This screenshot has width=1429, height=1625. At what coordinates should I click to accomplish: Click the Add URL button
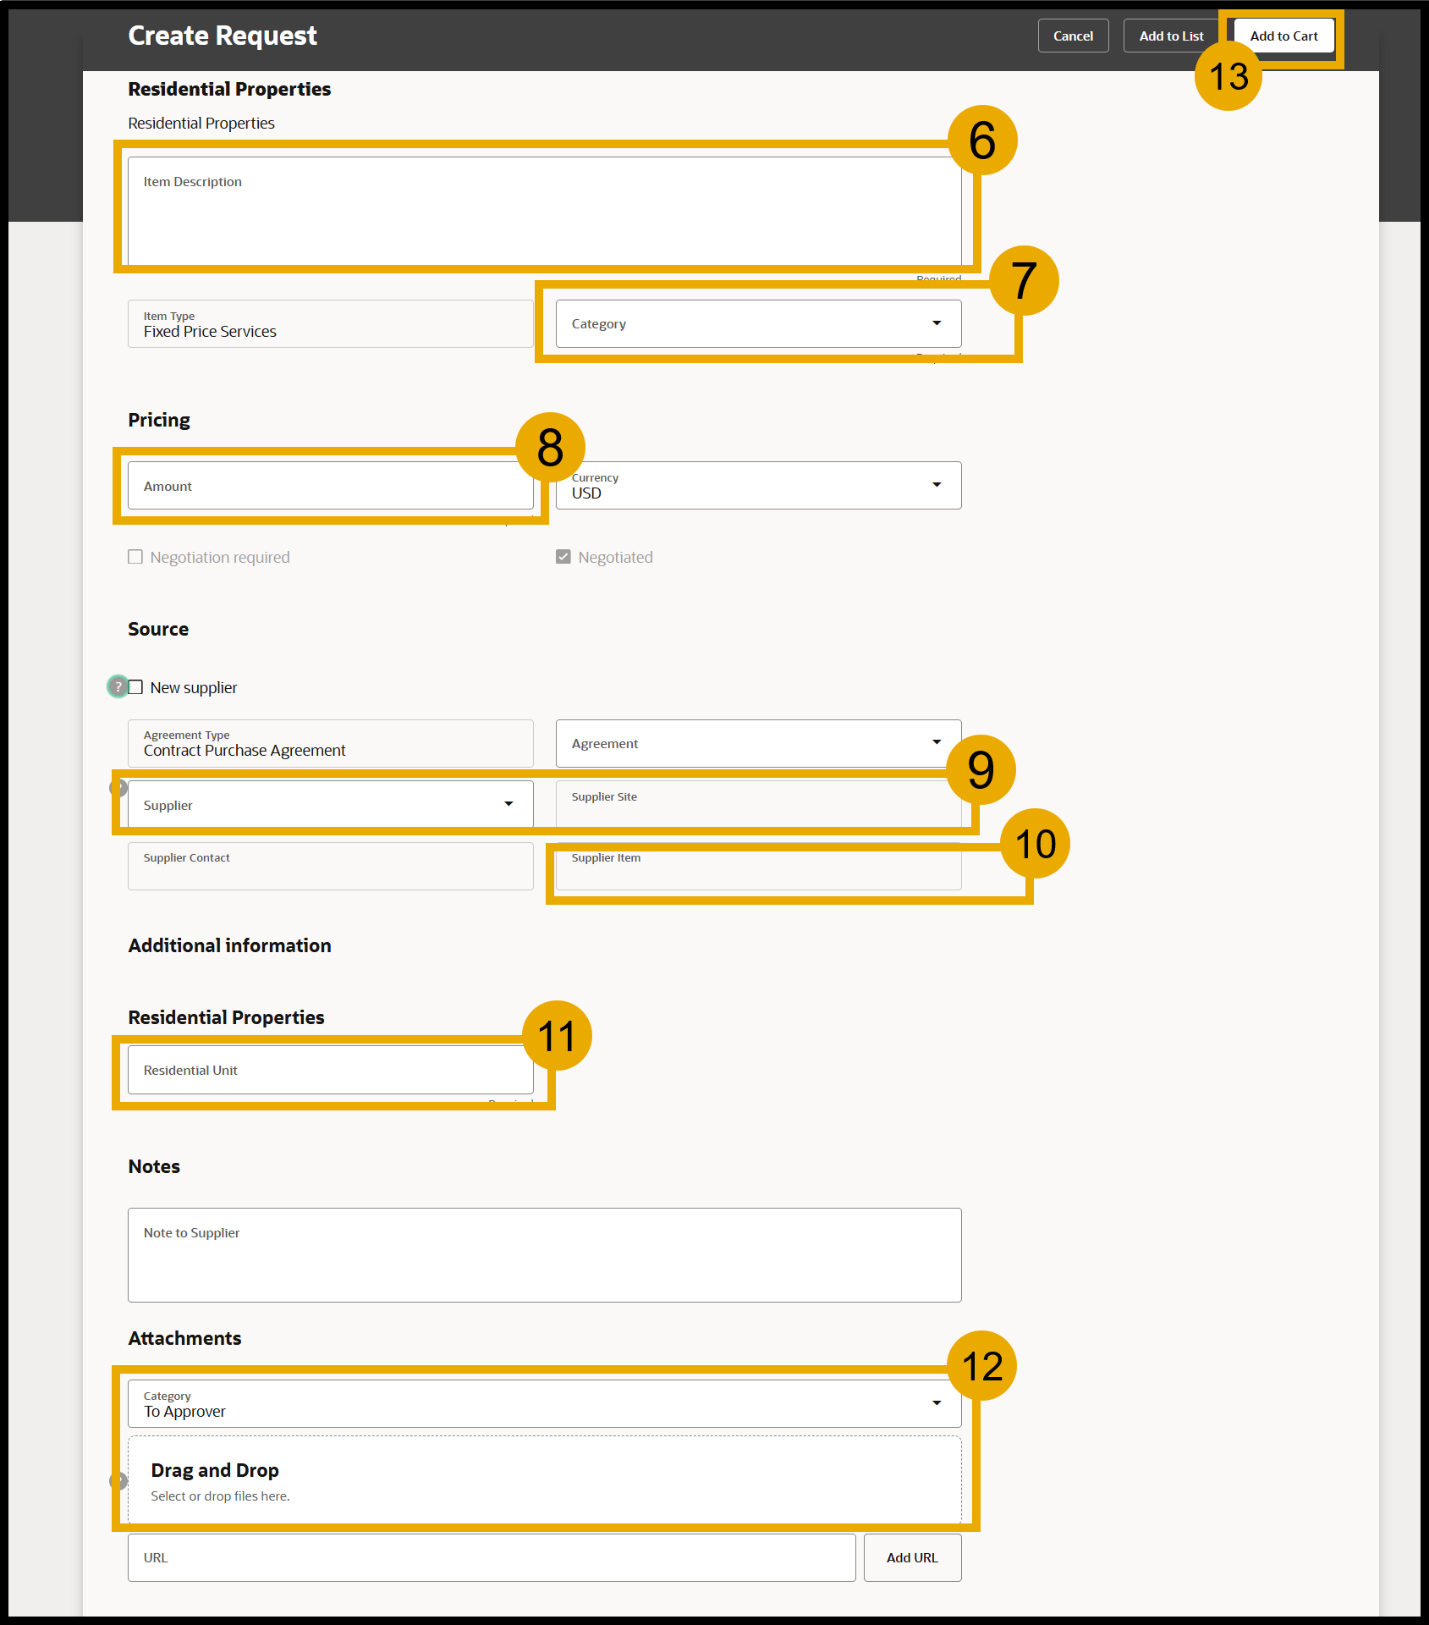pos(912,1558)
